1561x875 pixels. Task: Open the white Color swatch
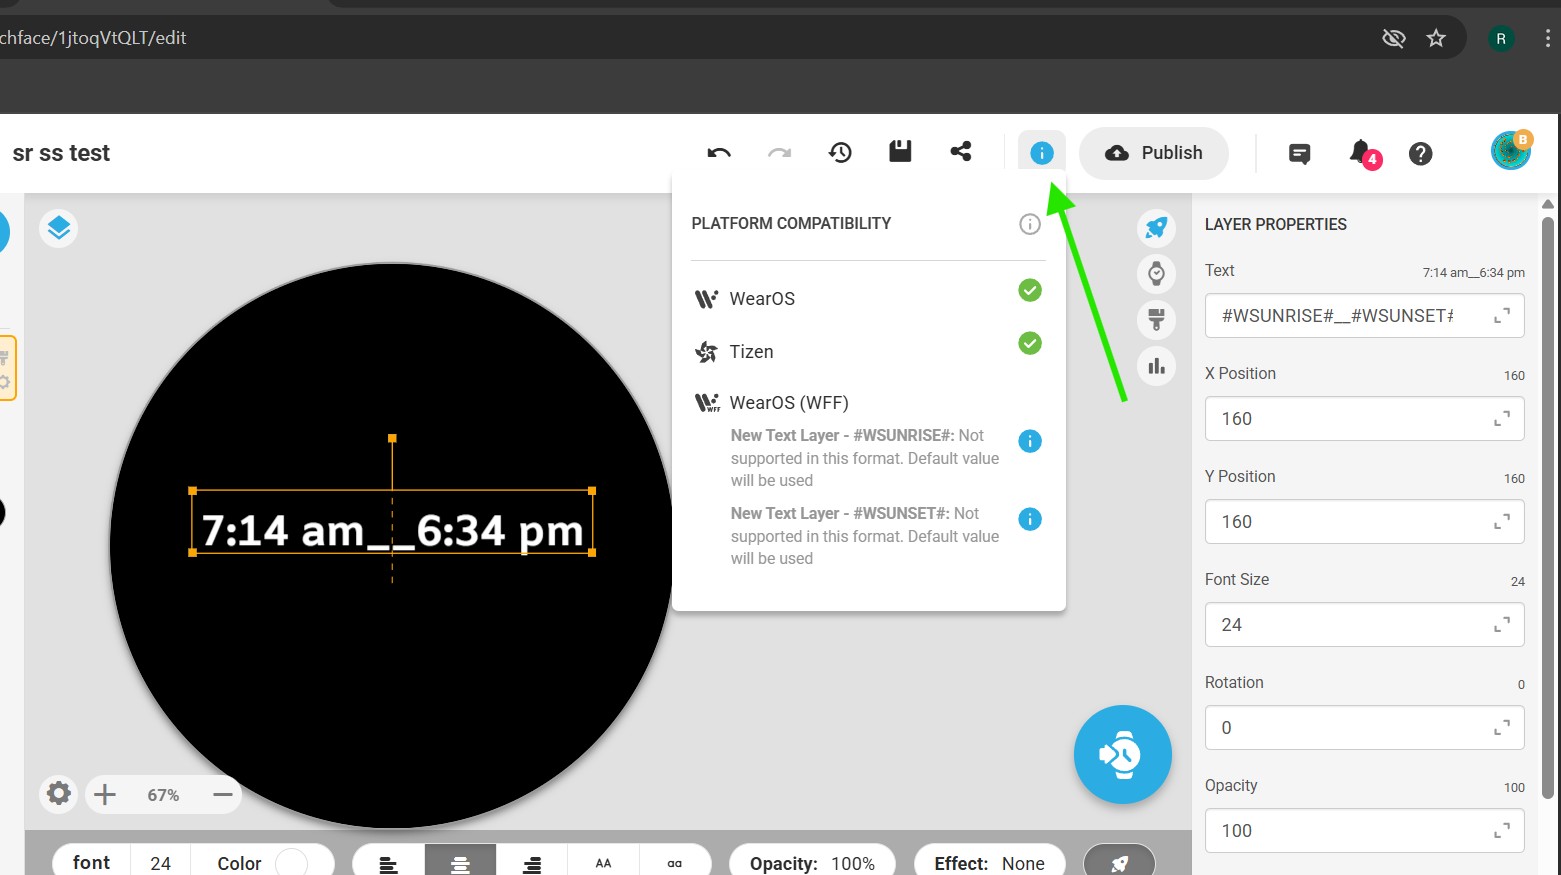[x=291, y=862]
